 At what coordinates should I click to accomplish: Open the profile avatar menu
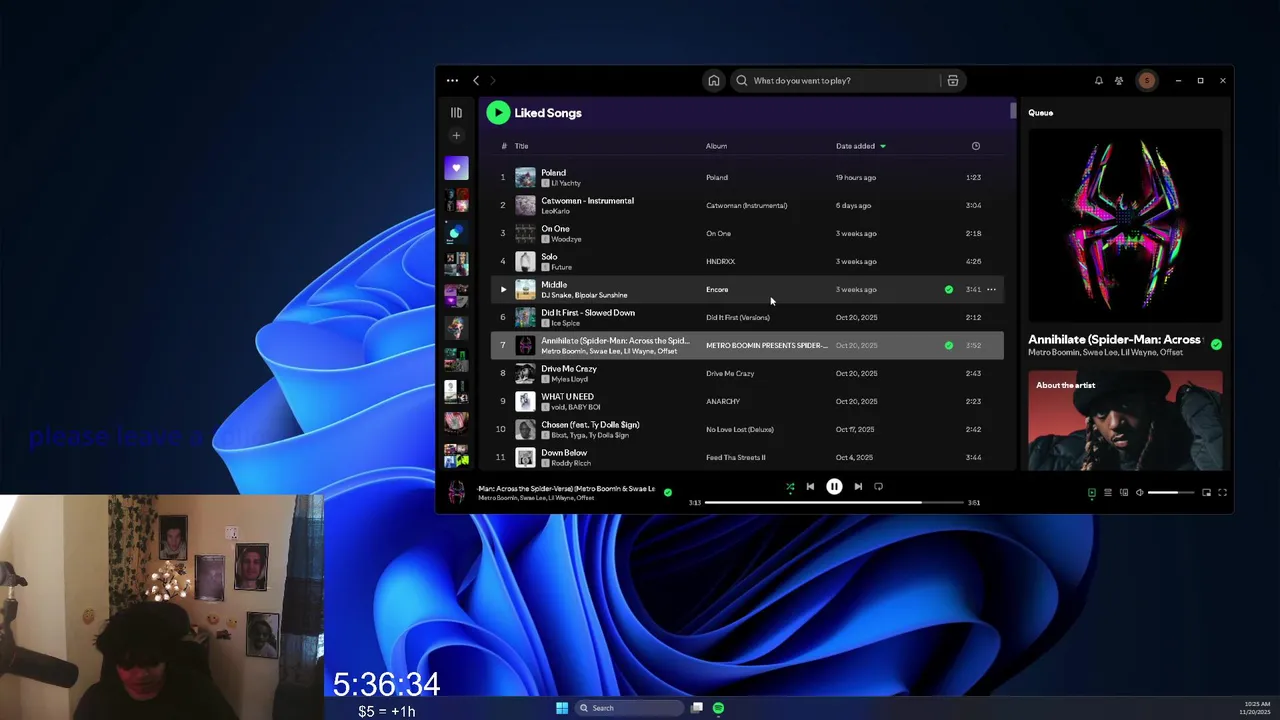(x=1147, y=80)
